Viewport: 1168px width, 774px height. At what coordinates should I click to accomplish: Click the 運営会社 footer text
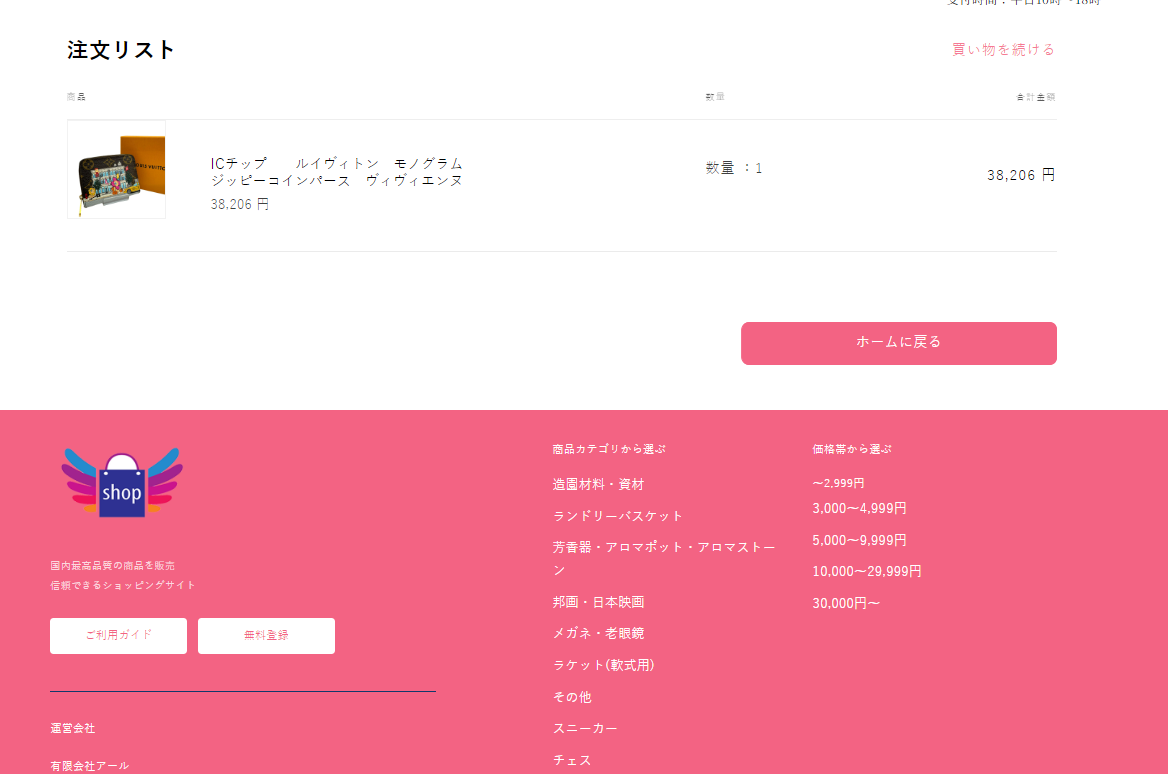coord(72,728)
